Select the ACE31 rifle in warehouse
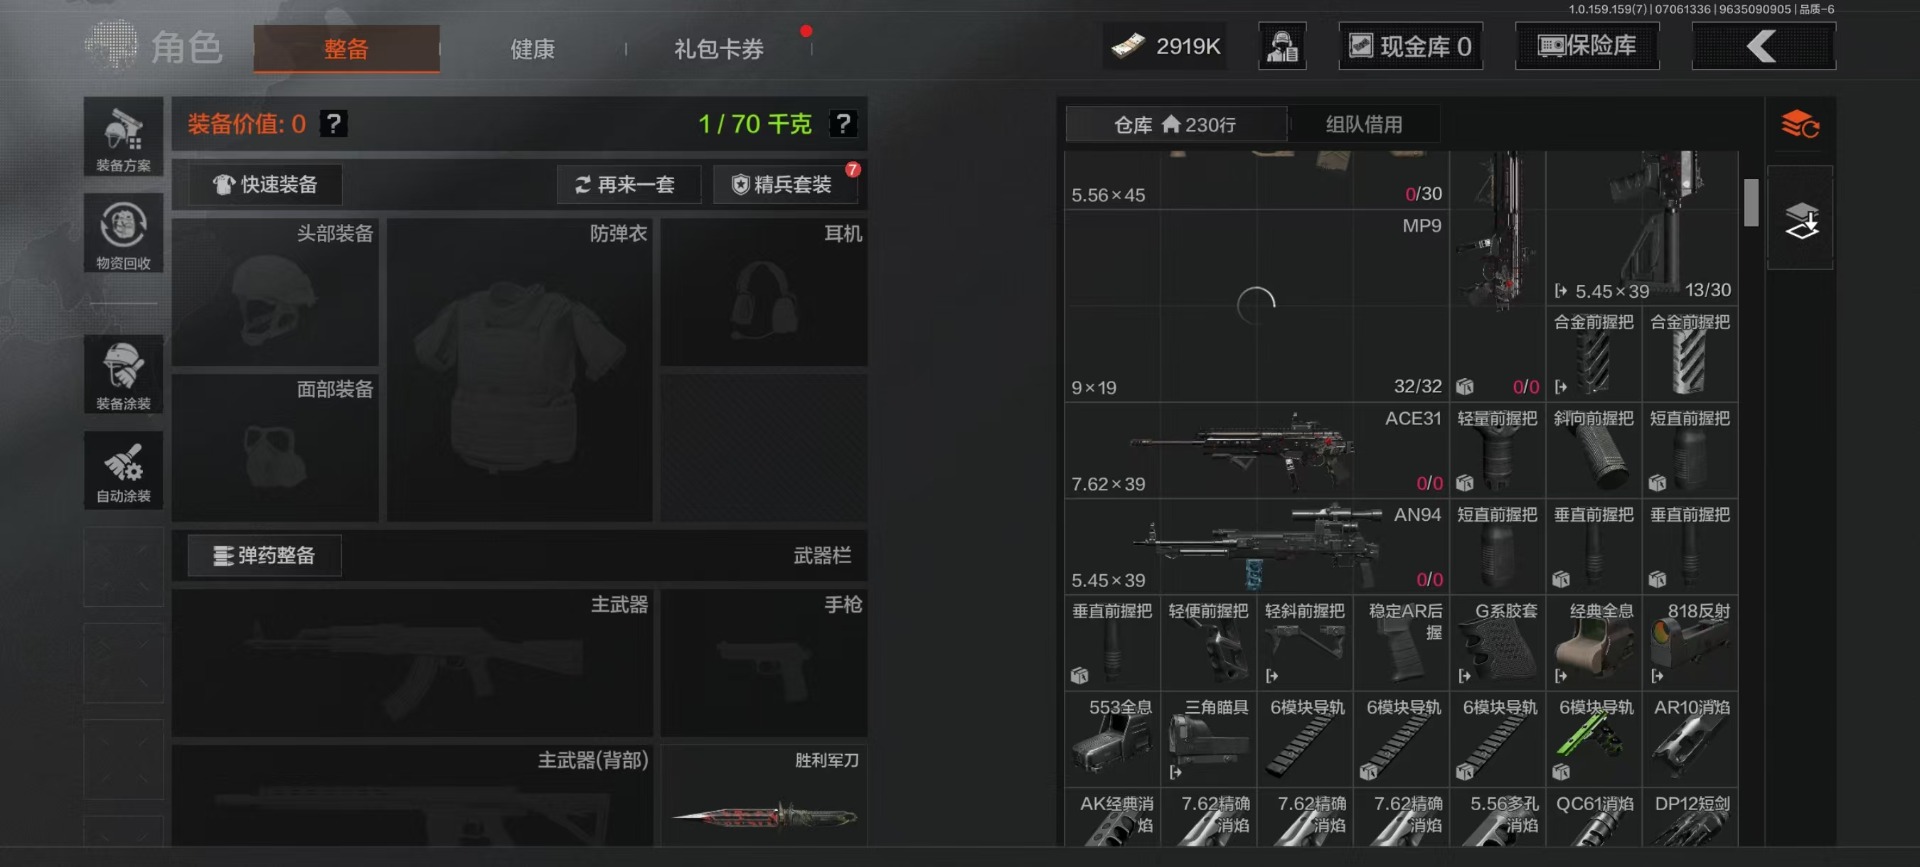 point(1256,451)
